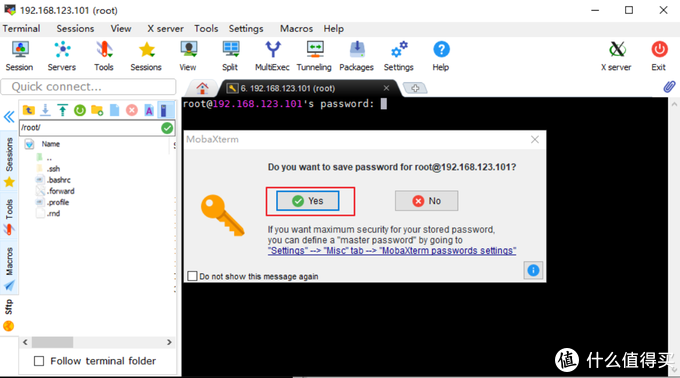Select the .bashrc file
This screenshot has height=378, width=680.
tap(53, 180)
